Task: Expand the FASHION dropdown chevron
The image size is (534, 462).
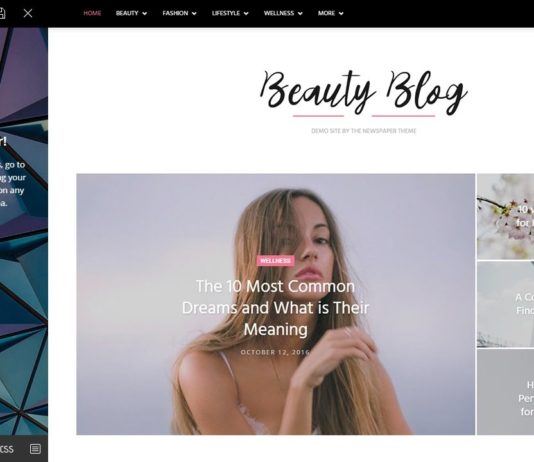Action: 194,14
